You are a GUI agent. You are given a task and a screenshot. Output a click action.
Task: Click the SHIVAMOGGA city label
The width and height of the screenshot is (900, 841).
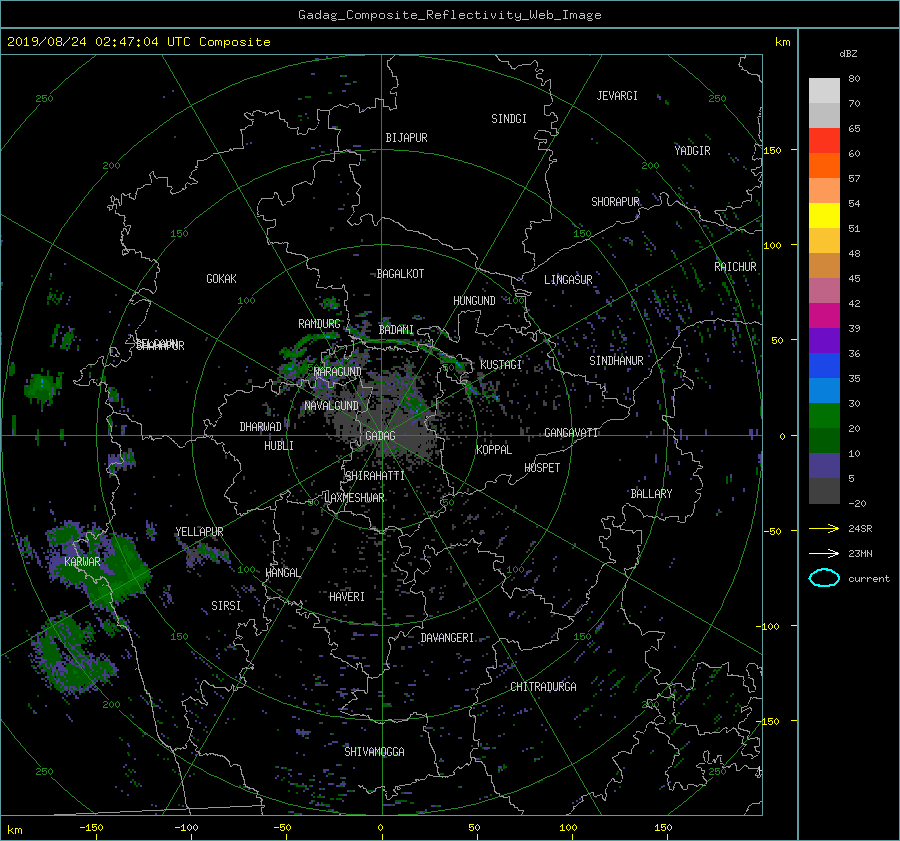tap(374, 751)
